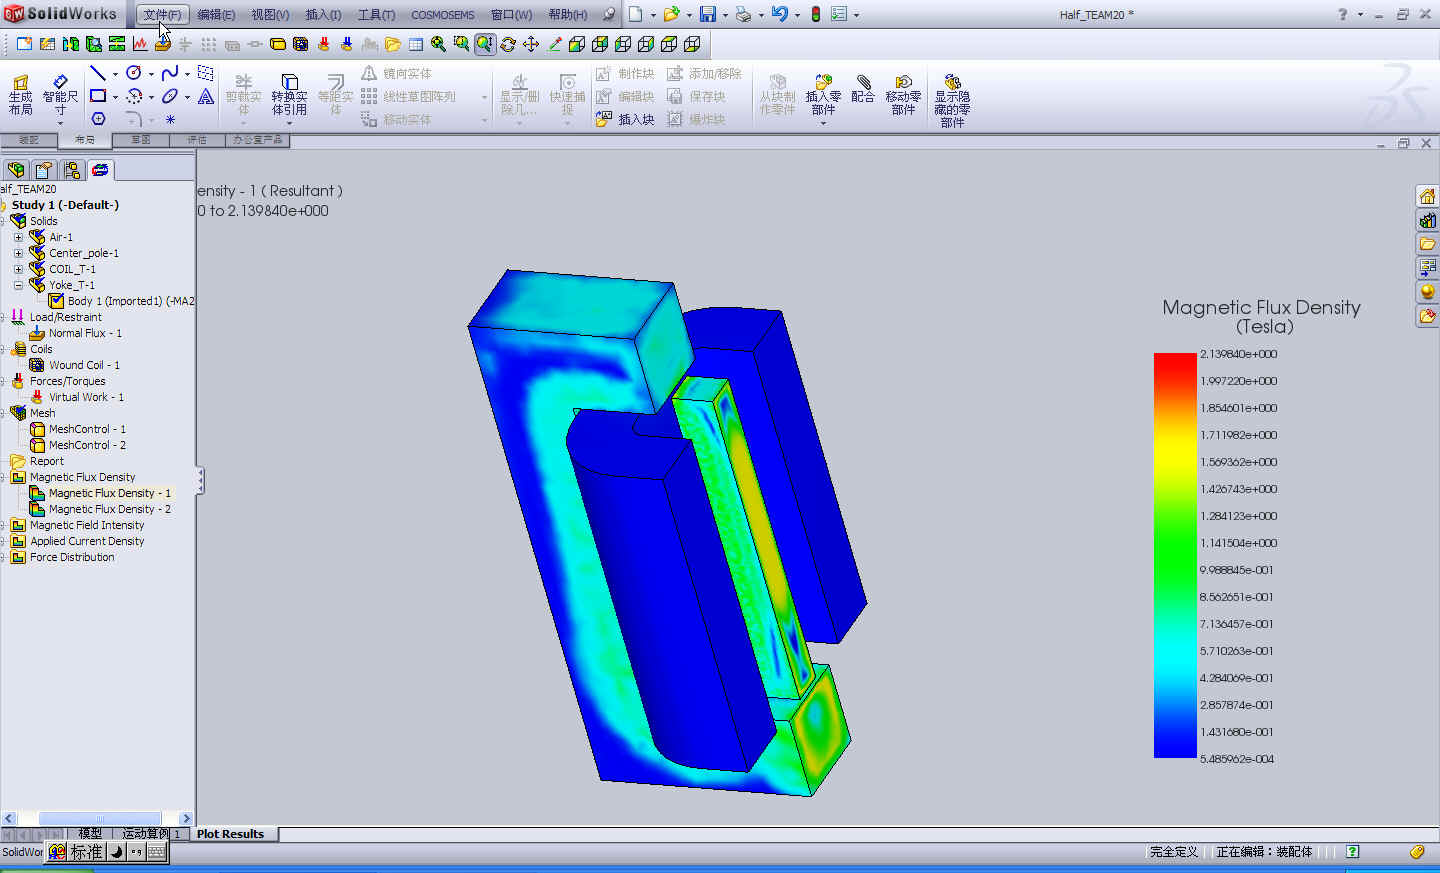
Task: Click the 配合 mate tool
Action: [863, 88]
